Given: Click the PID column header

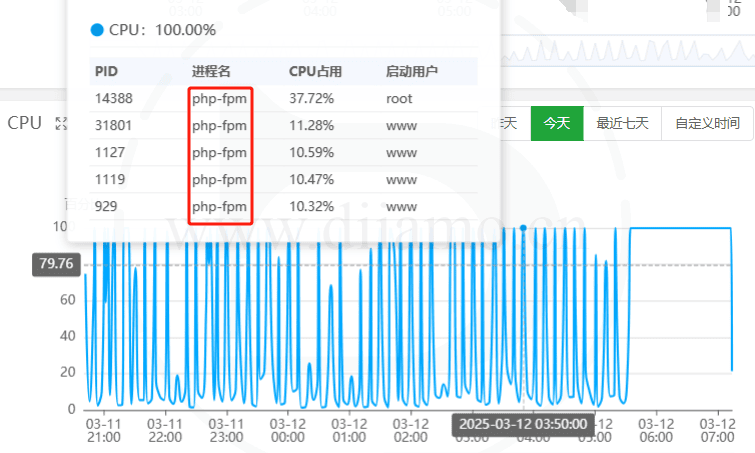Looking at the screenshot, I should click(106, 72).
